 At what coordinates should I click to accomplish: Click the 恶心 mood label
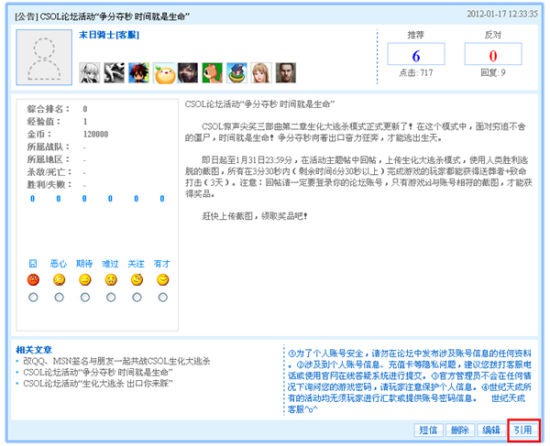59,264
